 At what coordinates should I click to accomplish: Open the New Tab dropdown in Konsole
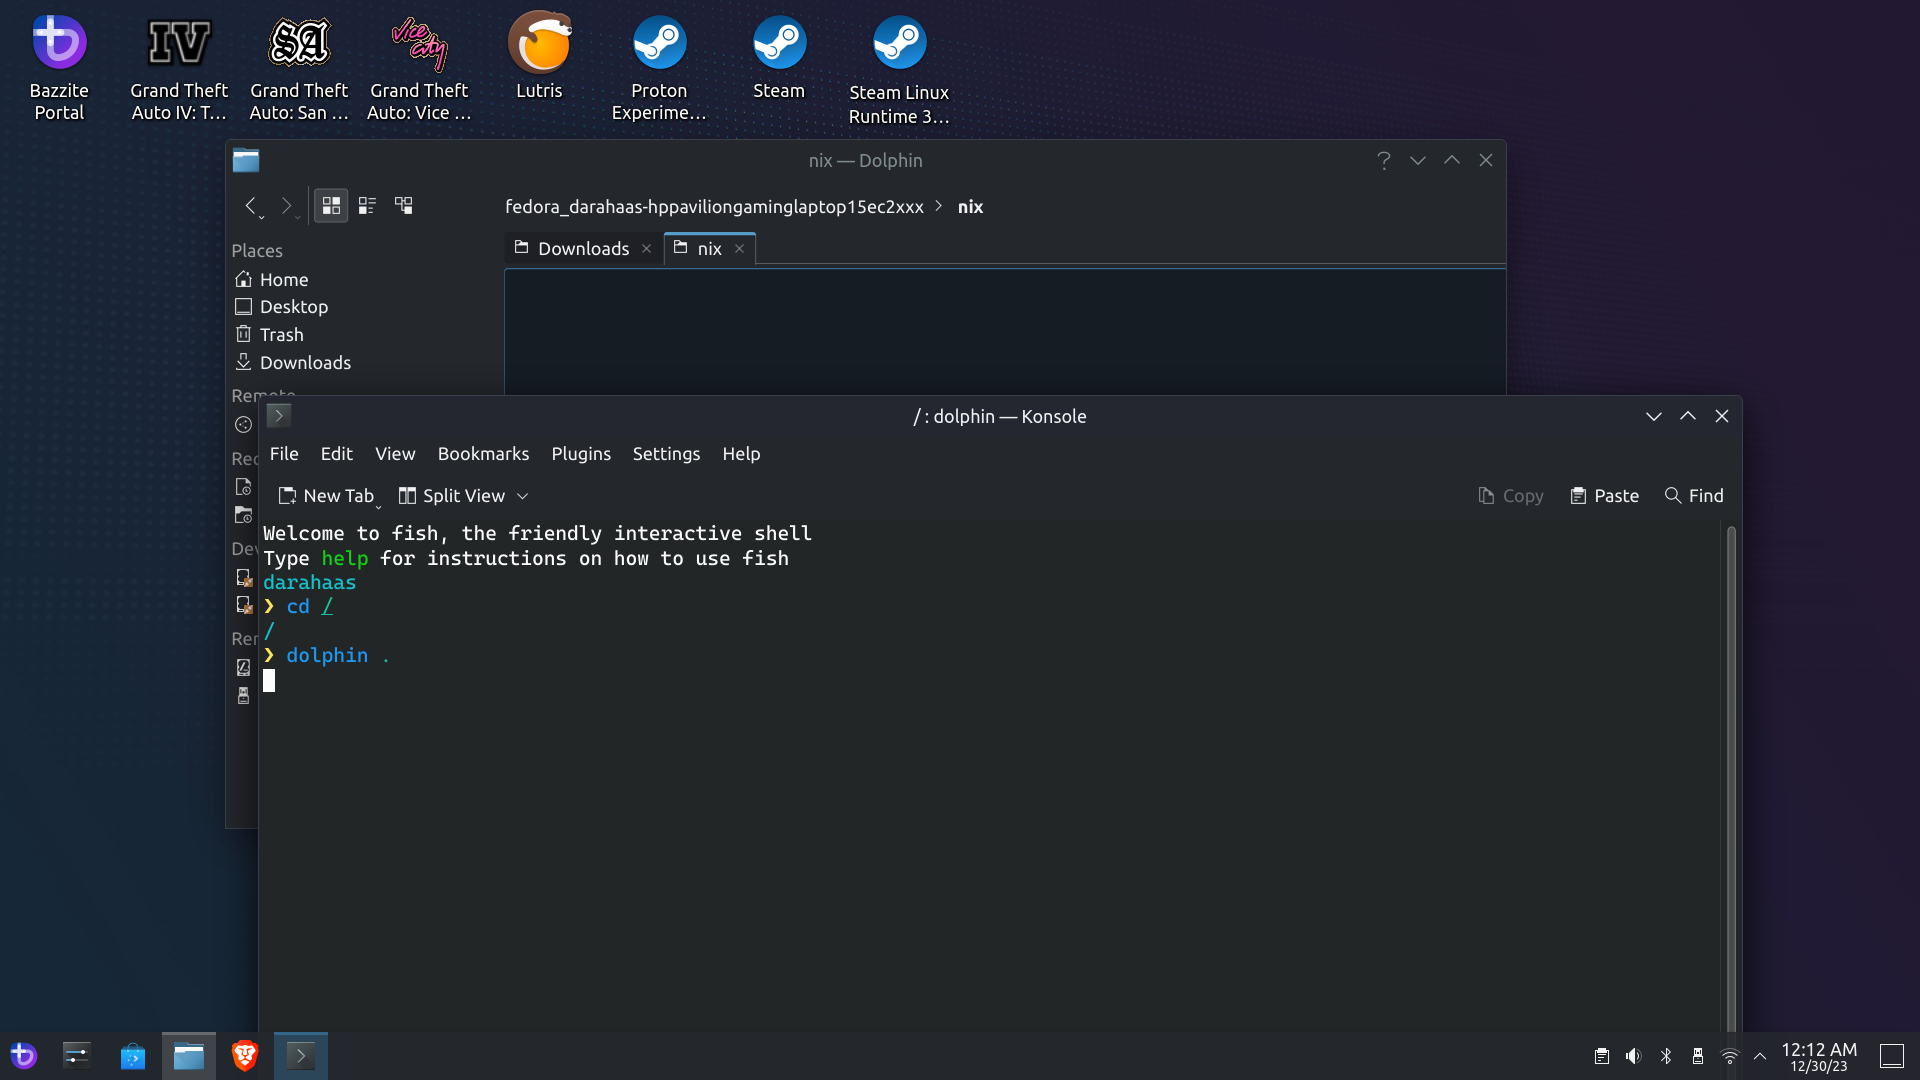[379, 506]
